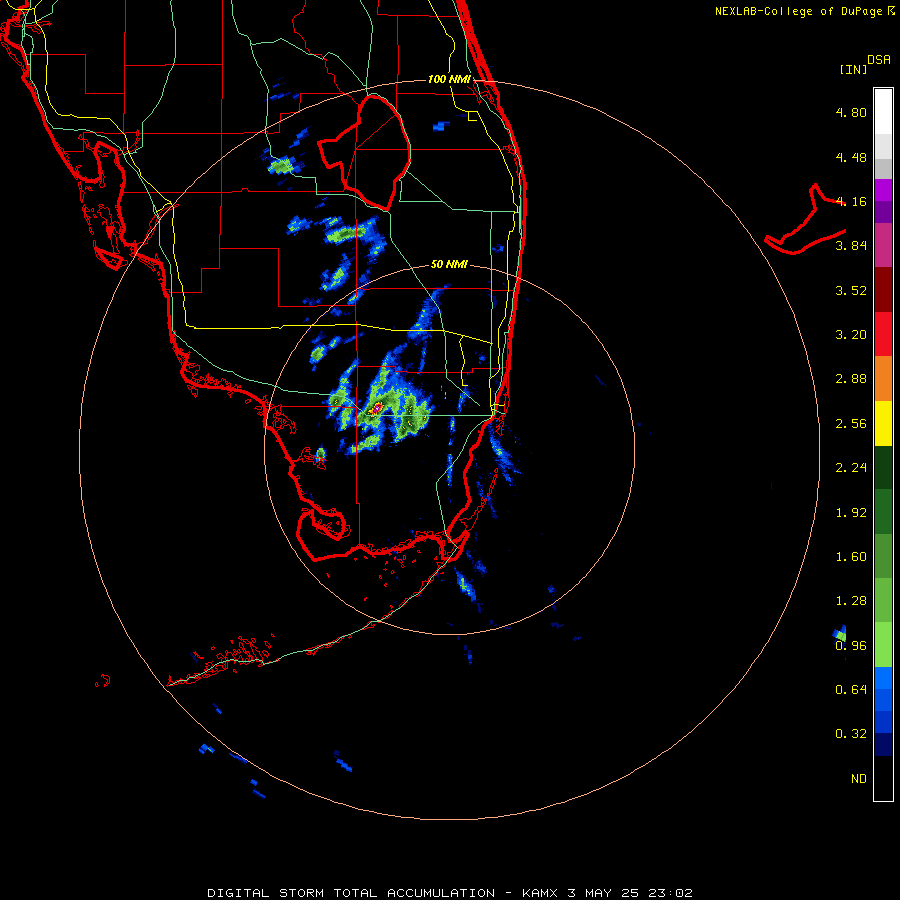The width and height of the screenshot is (900, 900).
Task: Select the bright purple legend swatch
Action: tap(883, 190)
